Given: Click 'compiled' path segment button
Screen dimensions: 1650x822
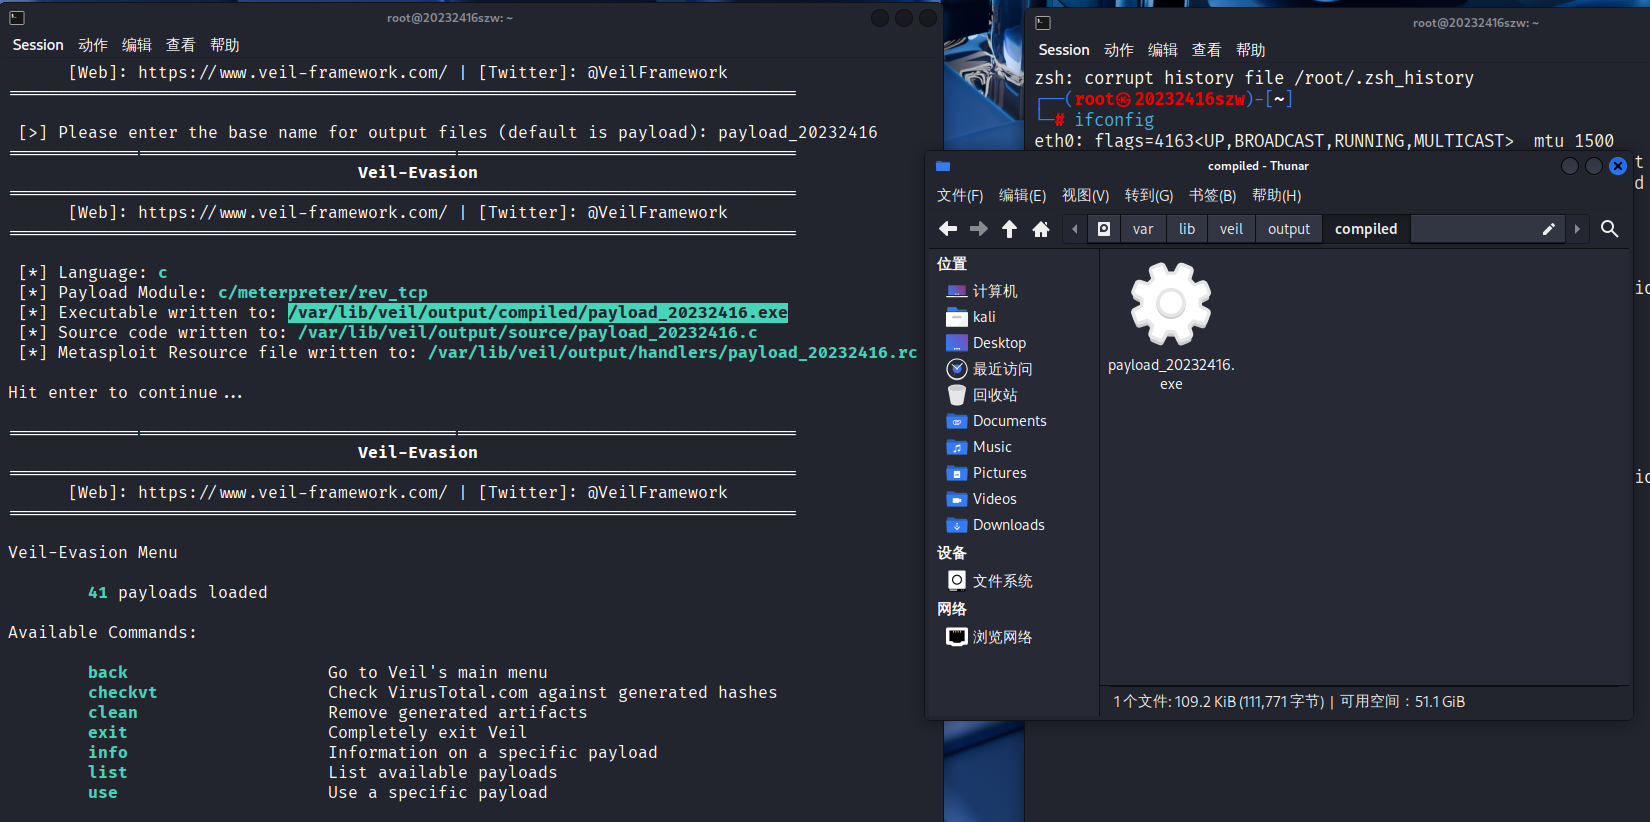Looking at the screenshot, I should (x=1366, y=229).
